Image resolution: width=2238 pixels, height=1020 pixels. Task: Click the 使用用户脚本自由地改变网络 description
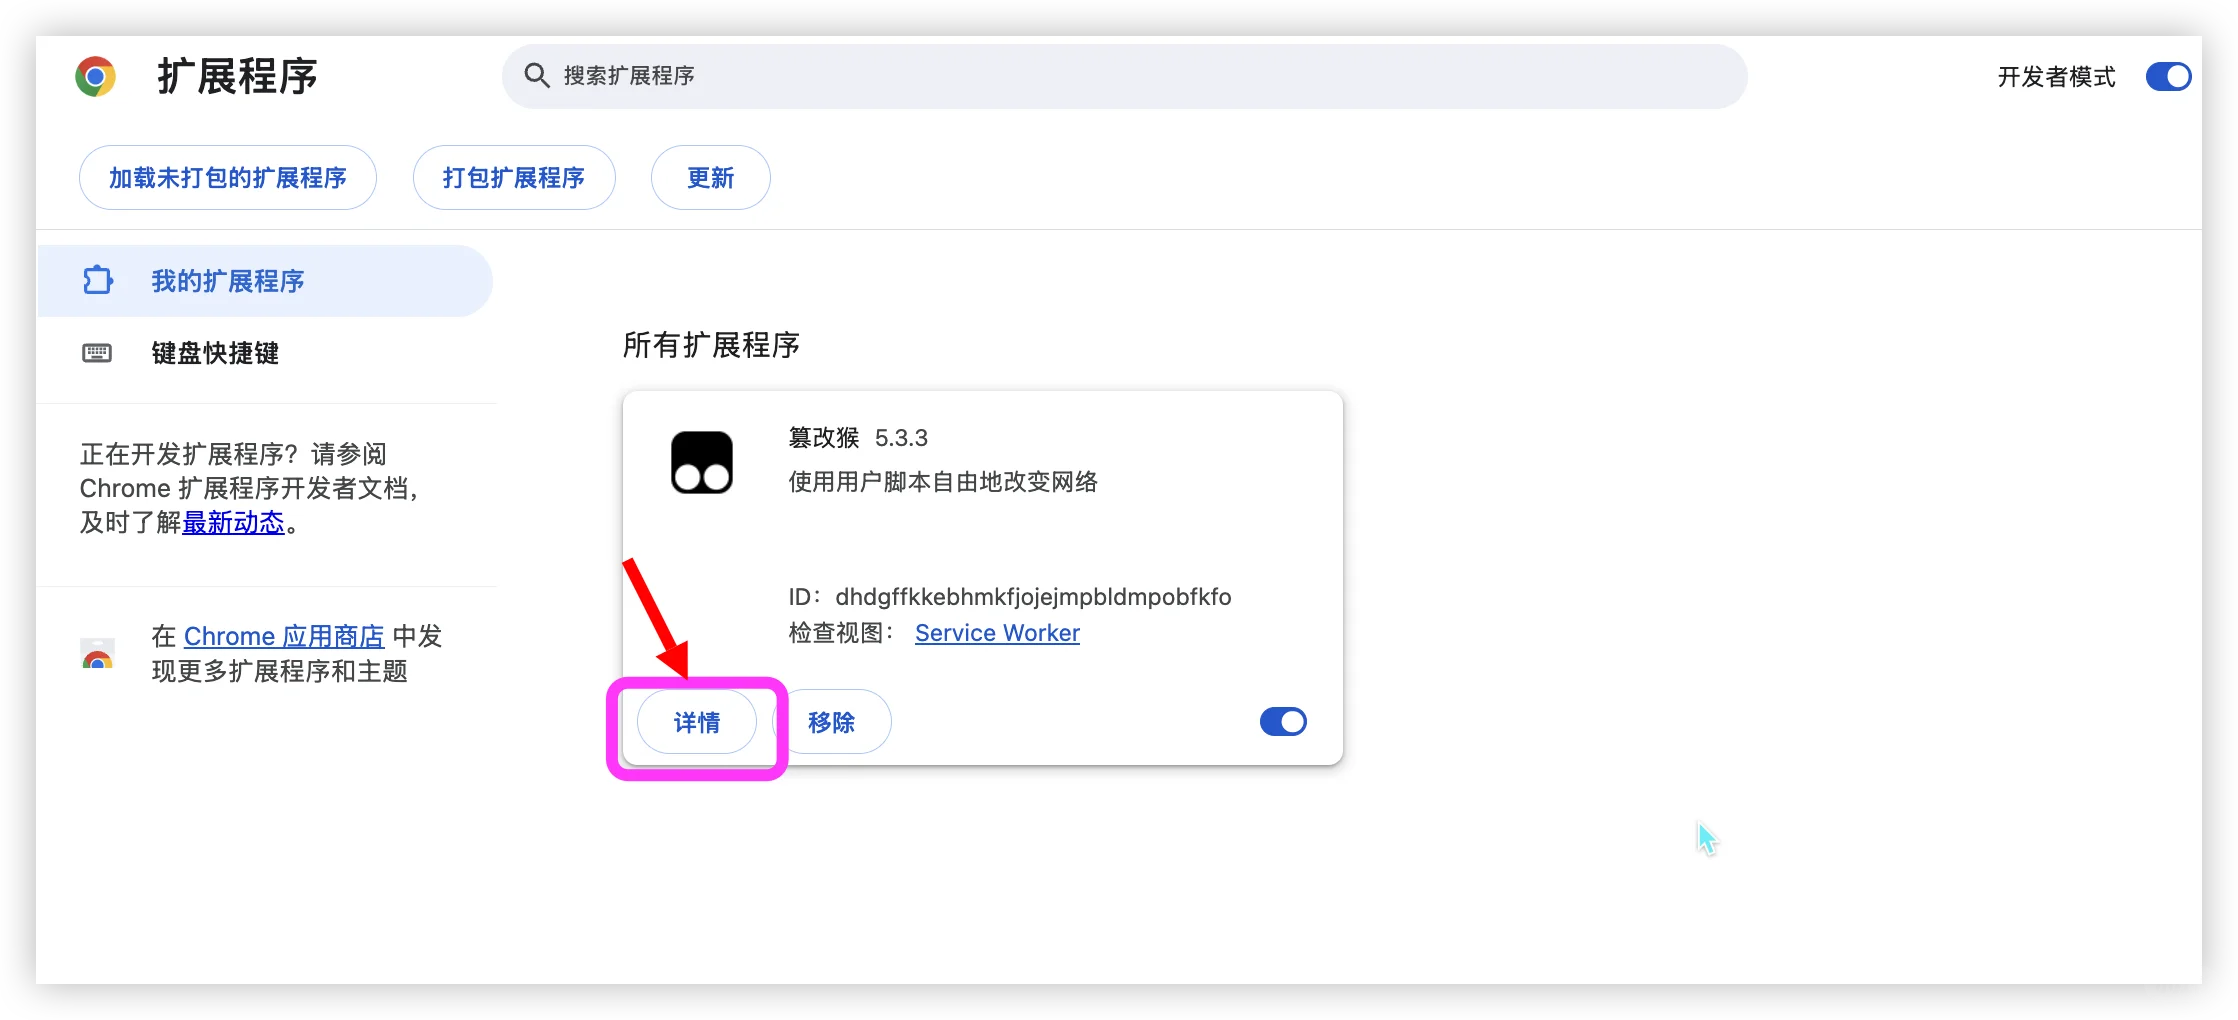click(x=943, y=482)
